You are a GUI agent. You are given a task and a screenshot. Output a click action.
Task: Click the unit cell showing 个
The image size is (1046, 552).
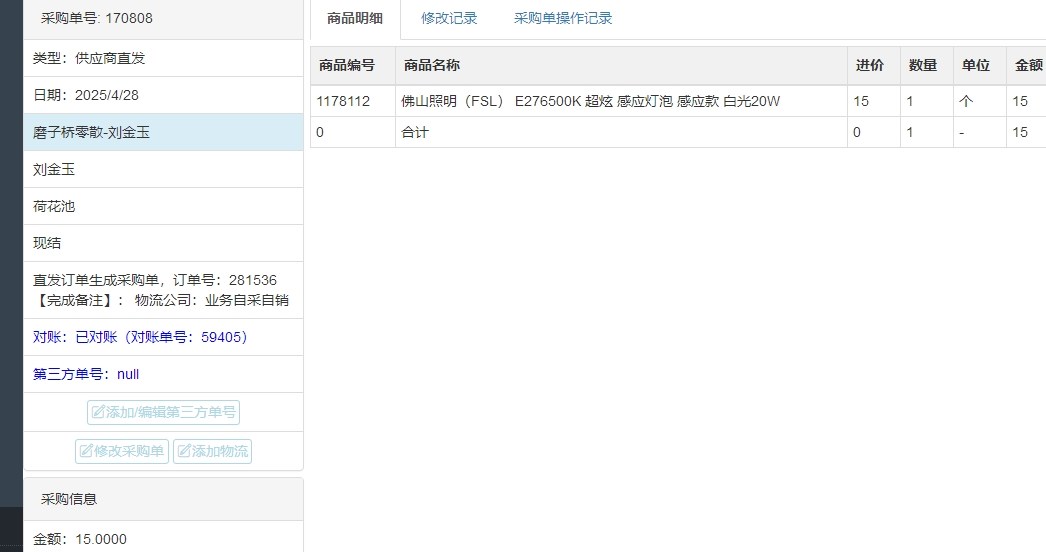(979, 101)
